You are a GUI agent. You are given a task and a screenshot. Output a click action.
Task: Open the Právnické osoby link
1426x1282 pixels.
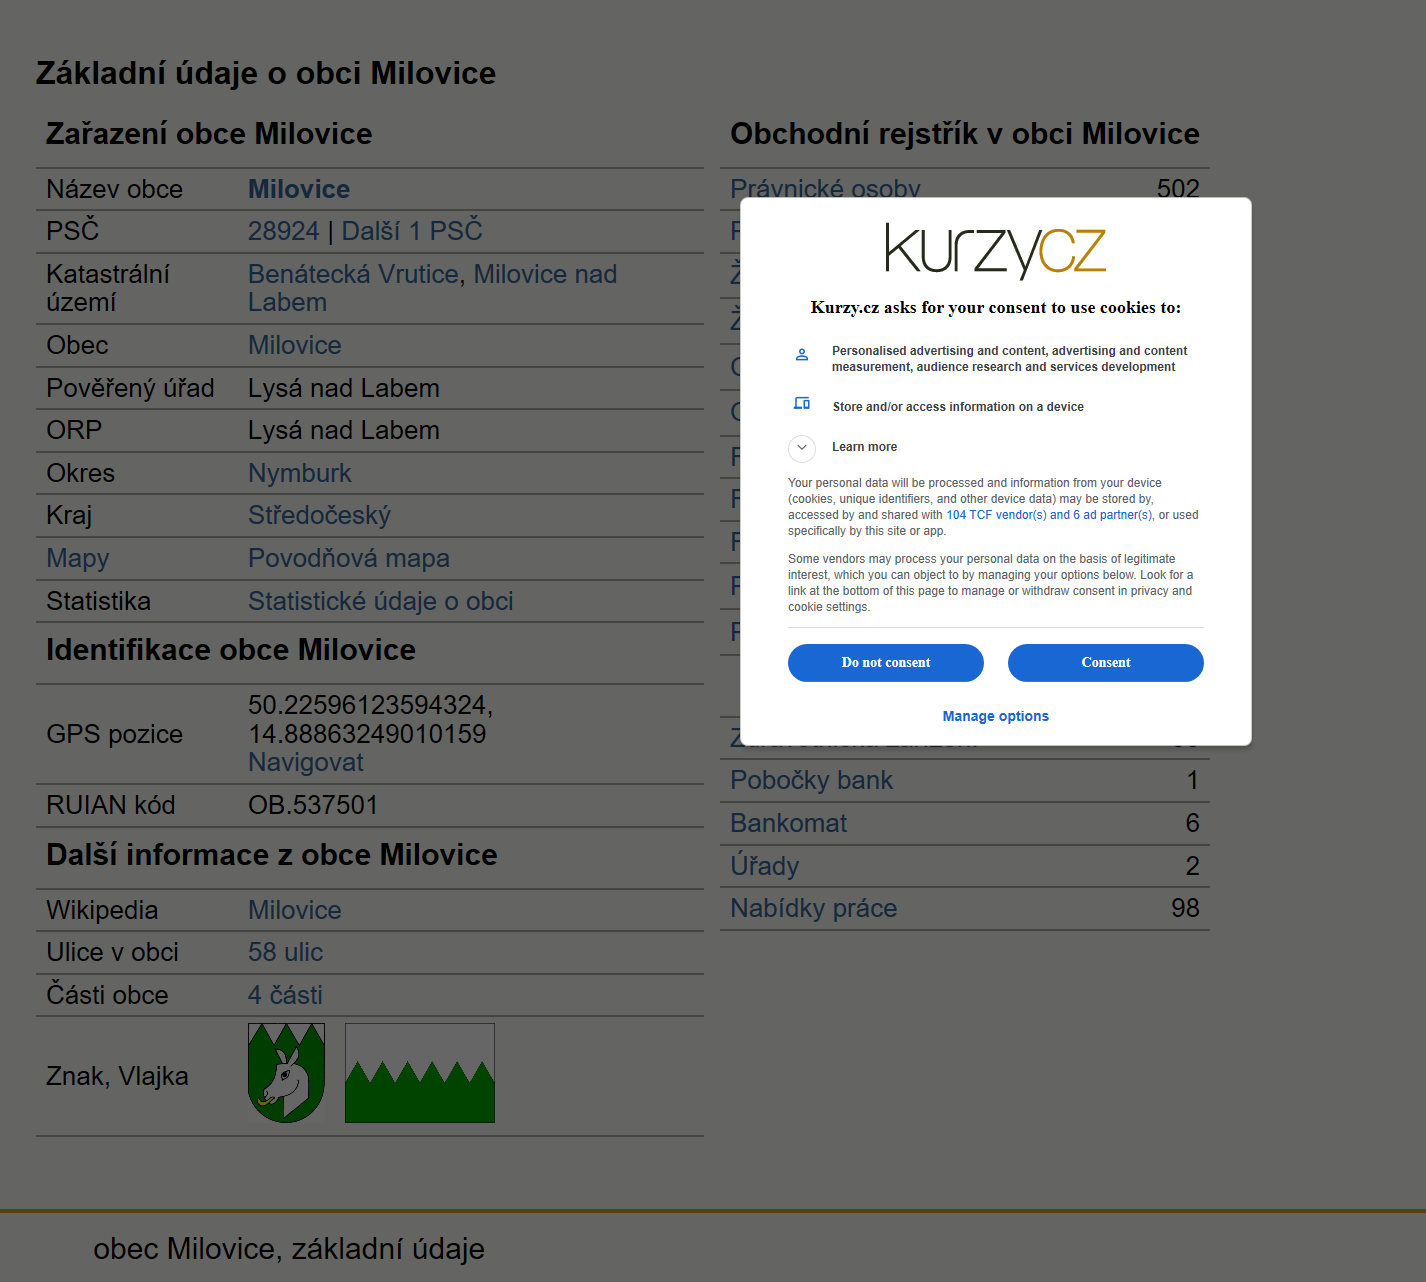point(825,189)
